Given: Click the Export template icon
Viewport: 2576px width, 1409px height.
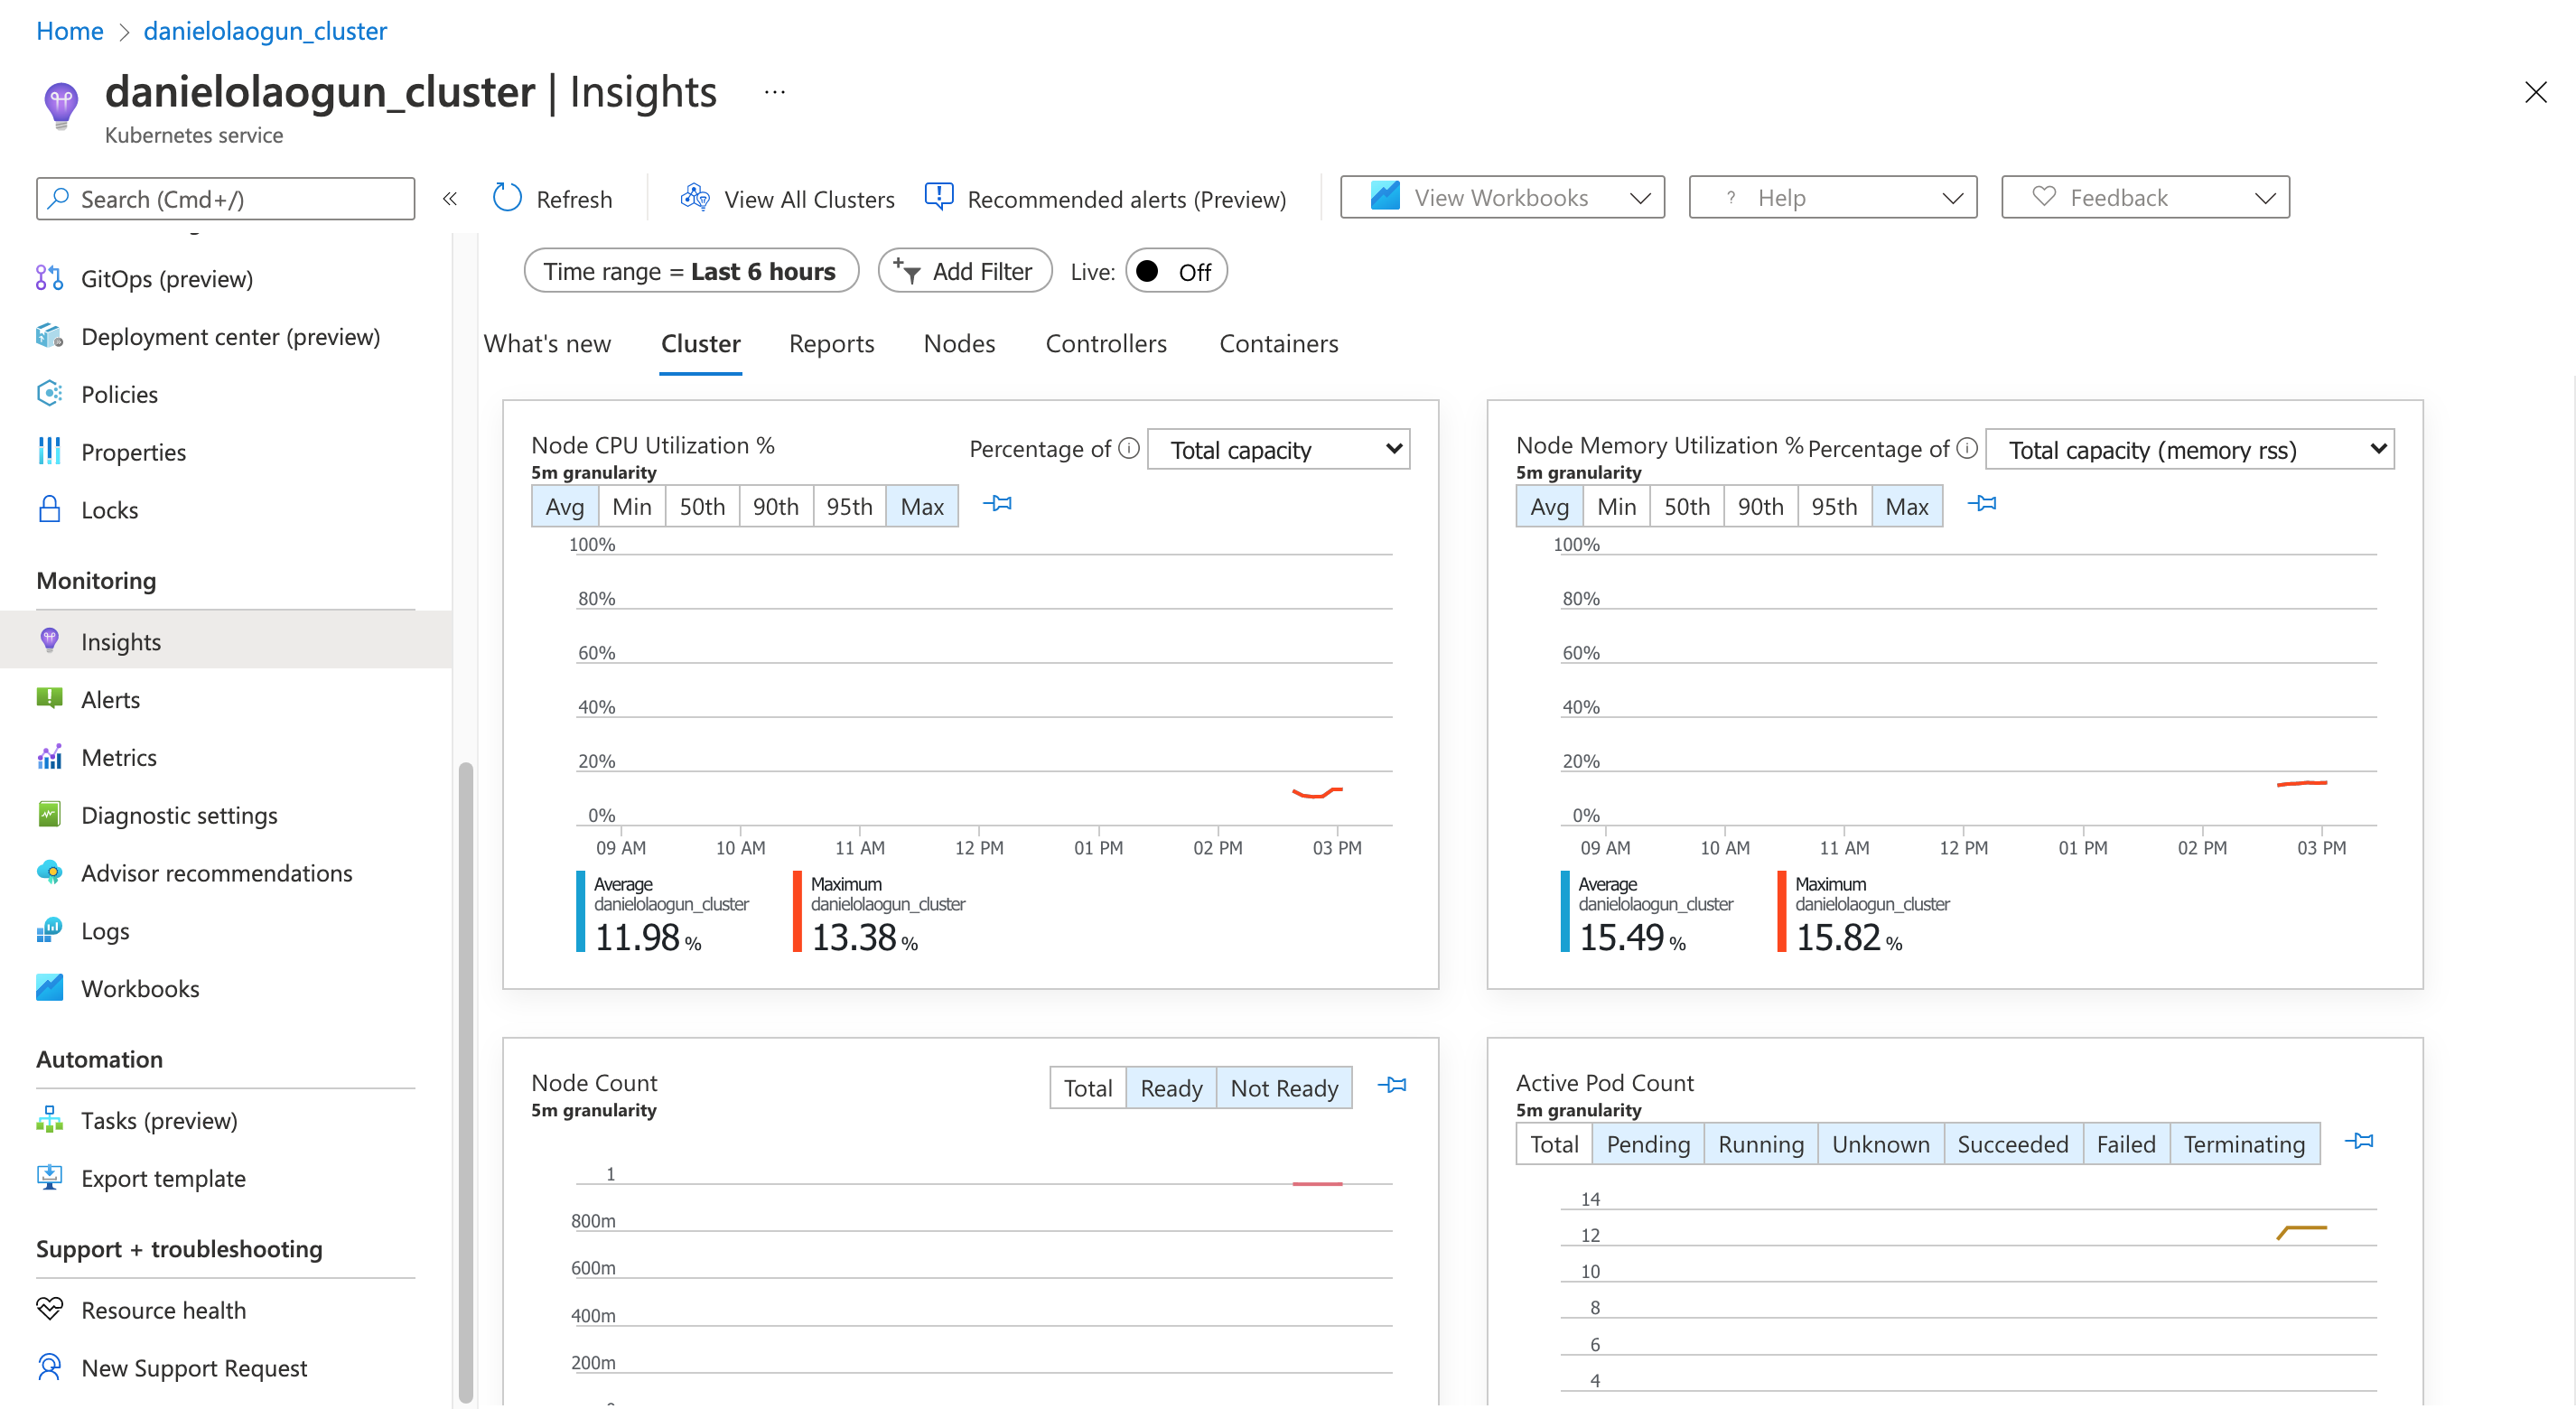Looking at the screenshot, I should pos(49,1178).
